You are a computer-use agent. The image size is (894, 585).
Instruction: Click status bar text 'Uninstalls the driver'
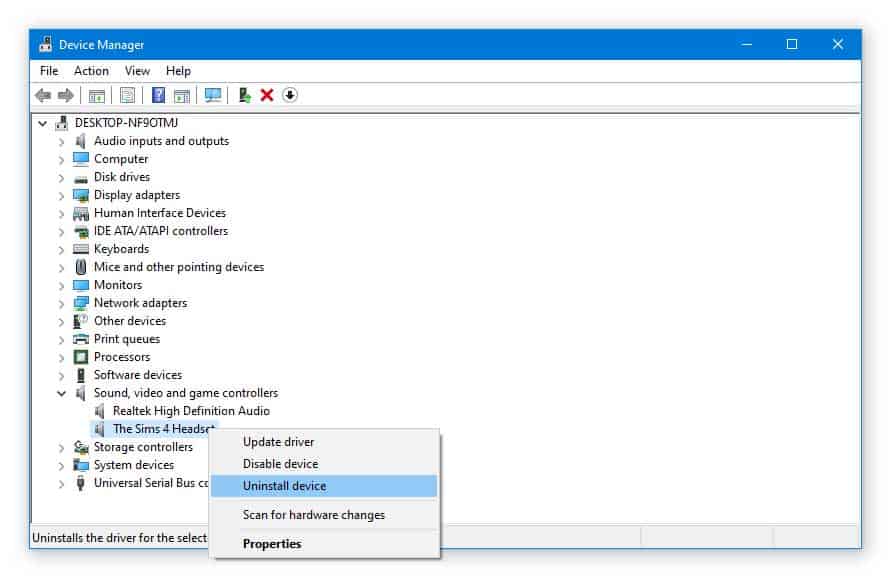(x=120, y=538)
